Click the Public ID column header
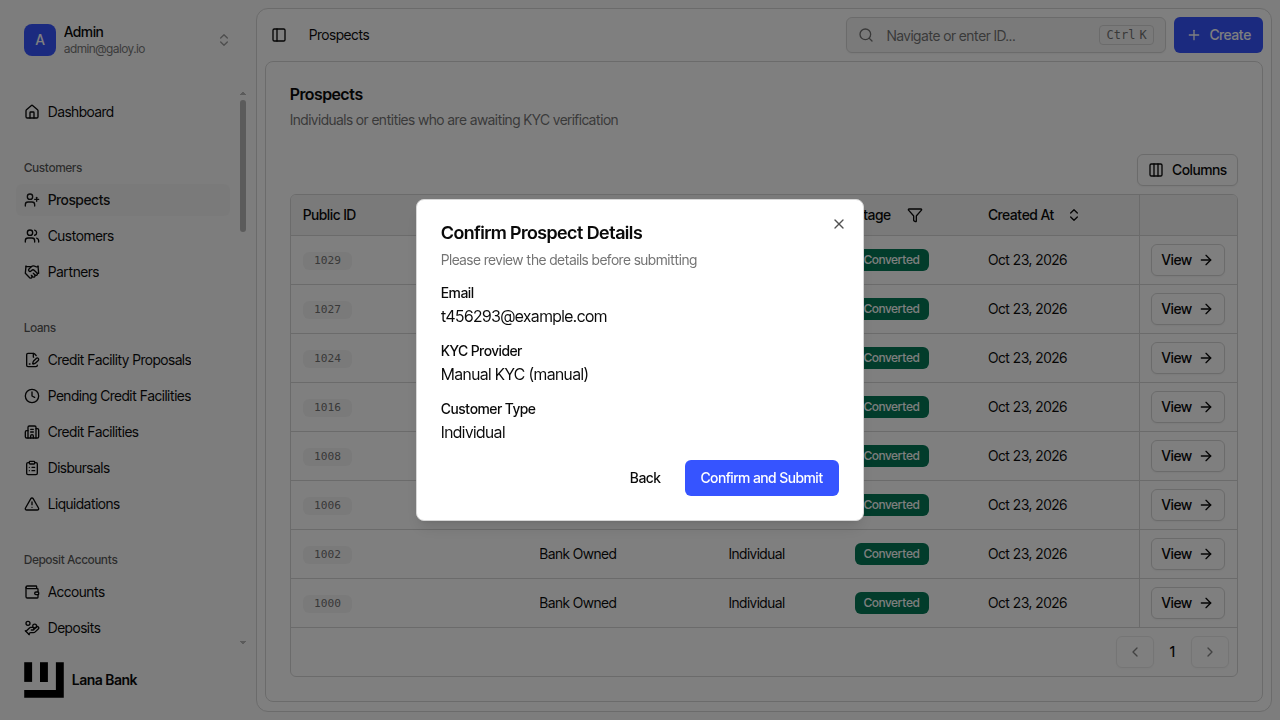Screen dimensions: 1280x720 (330, 215)
